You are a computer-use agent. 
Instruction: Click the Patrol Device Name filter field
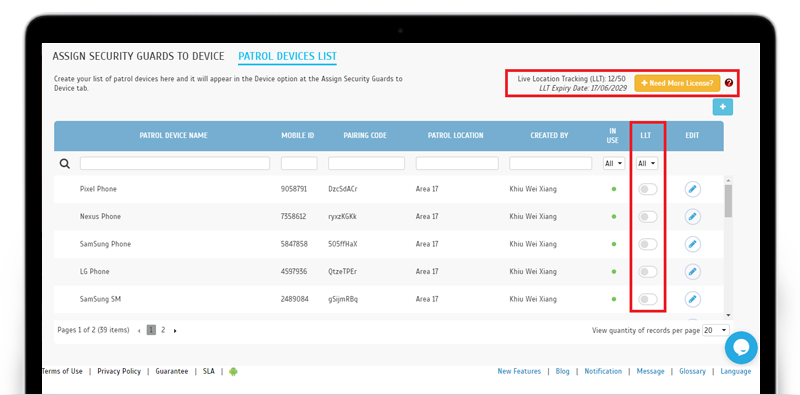click(175, 163)
